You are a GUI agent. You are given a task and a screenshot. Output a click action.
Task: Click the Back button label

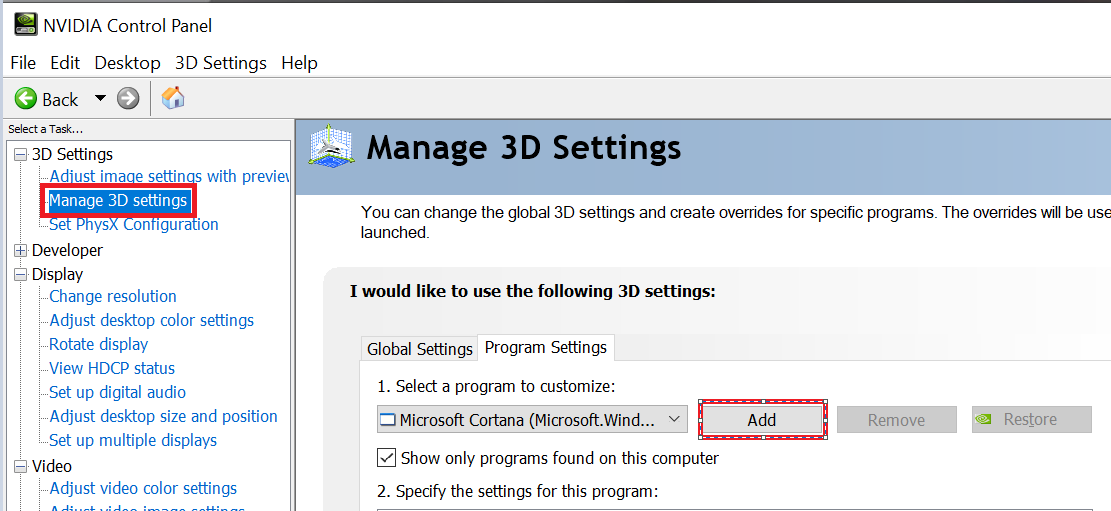60,99
